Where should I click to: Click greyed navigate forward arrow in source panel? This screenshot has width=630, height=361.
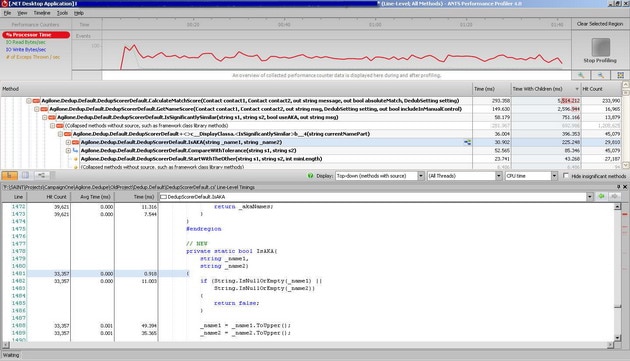point(614,196)
